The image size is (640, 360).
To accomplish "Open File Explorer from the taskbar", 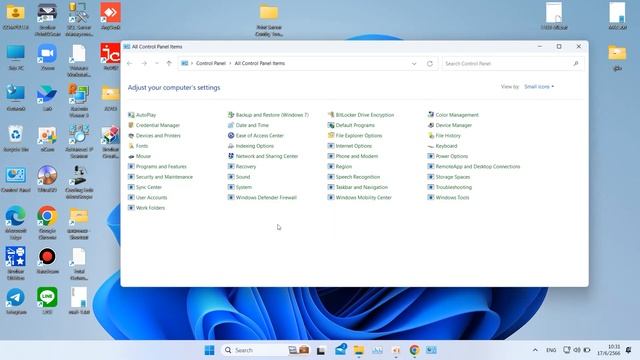I will click(359, 350).
